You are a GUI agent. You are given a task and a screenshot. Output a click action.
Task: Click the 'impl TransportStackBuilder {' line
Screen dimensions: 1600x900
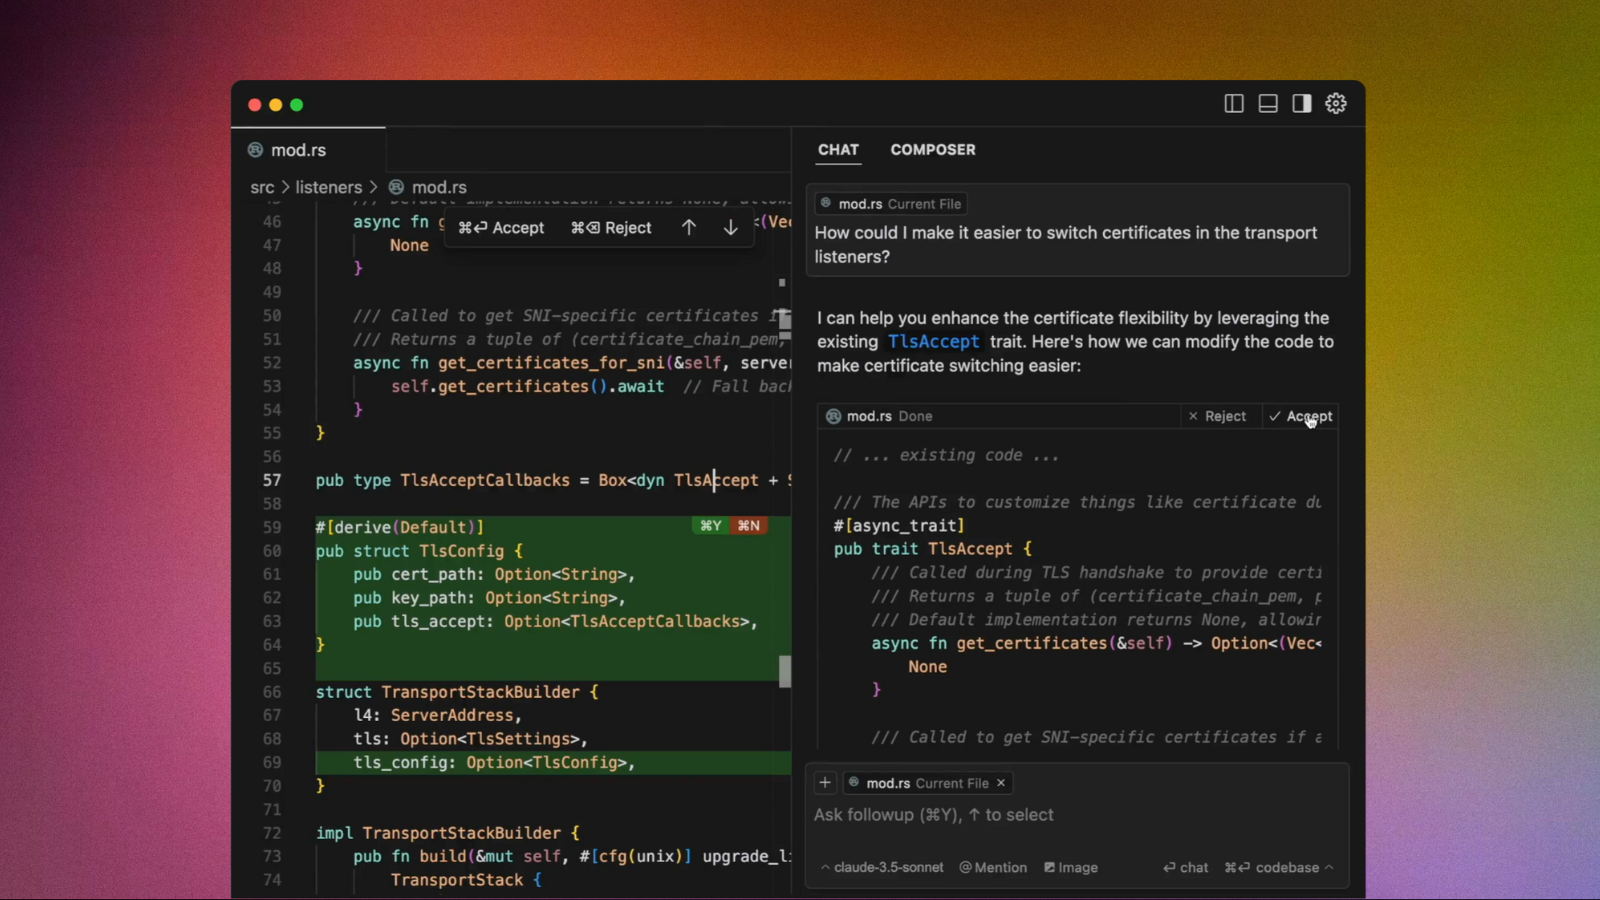click(x=448, y=833)
